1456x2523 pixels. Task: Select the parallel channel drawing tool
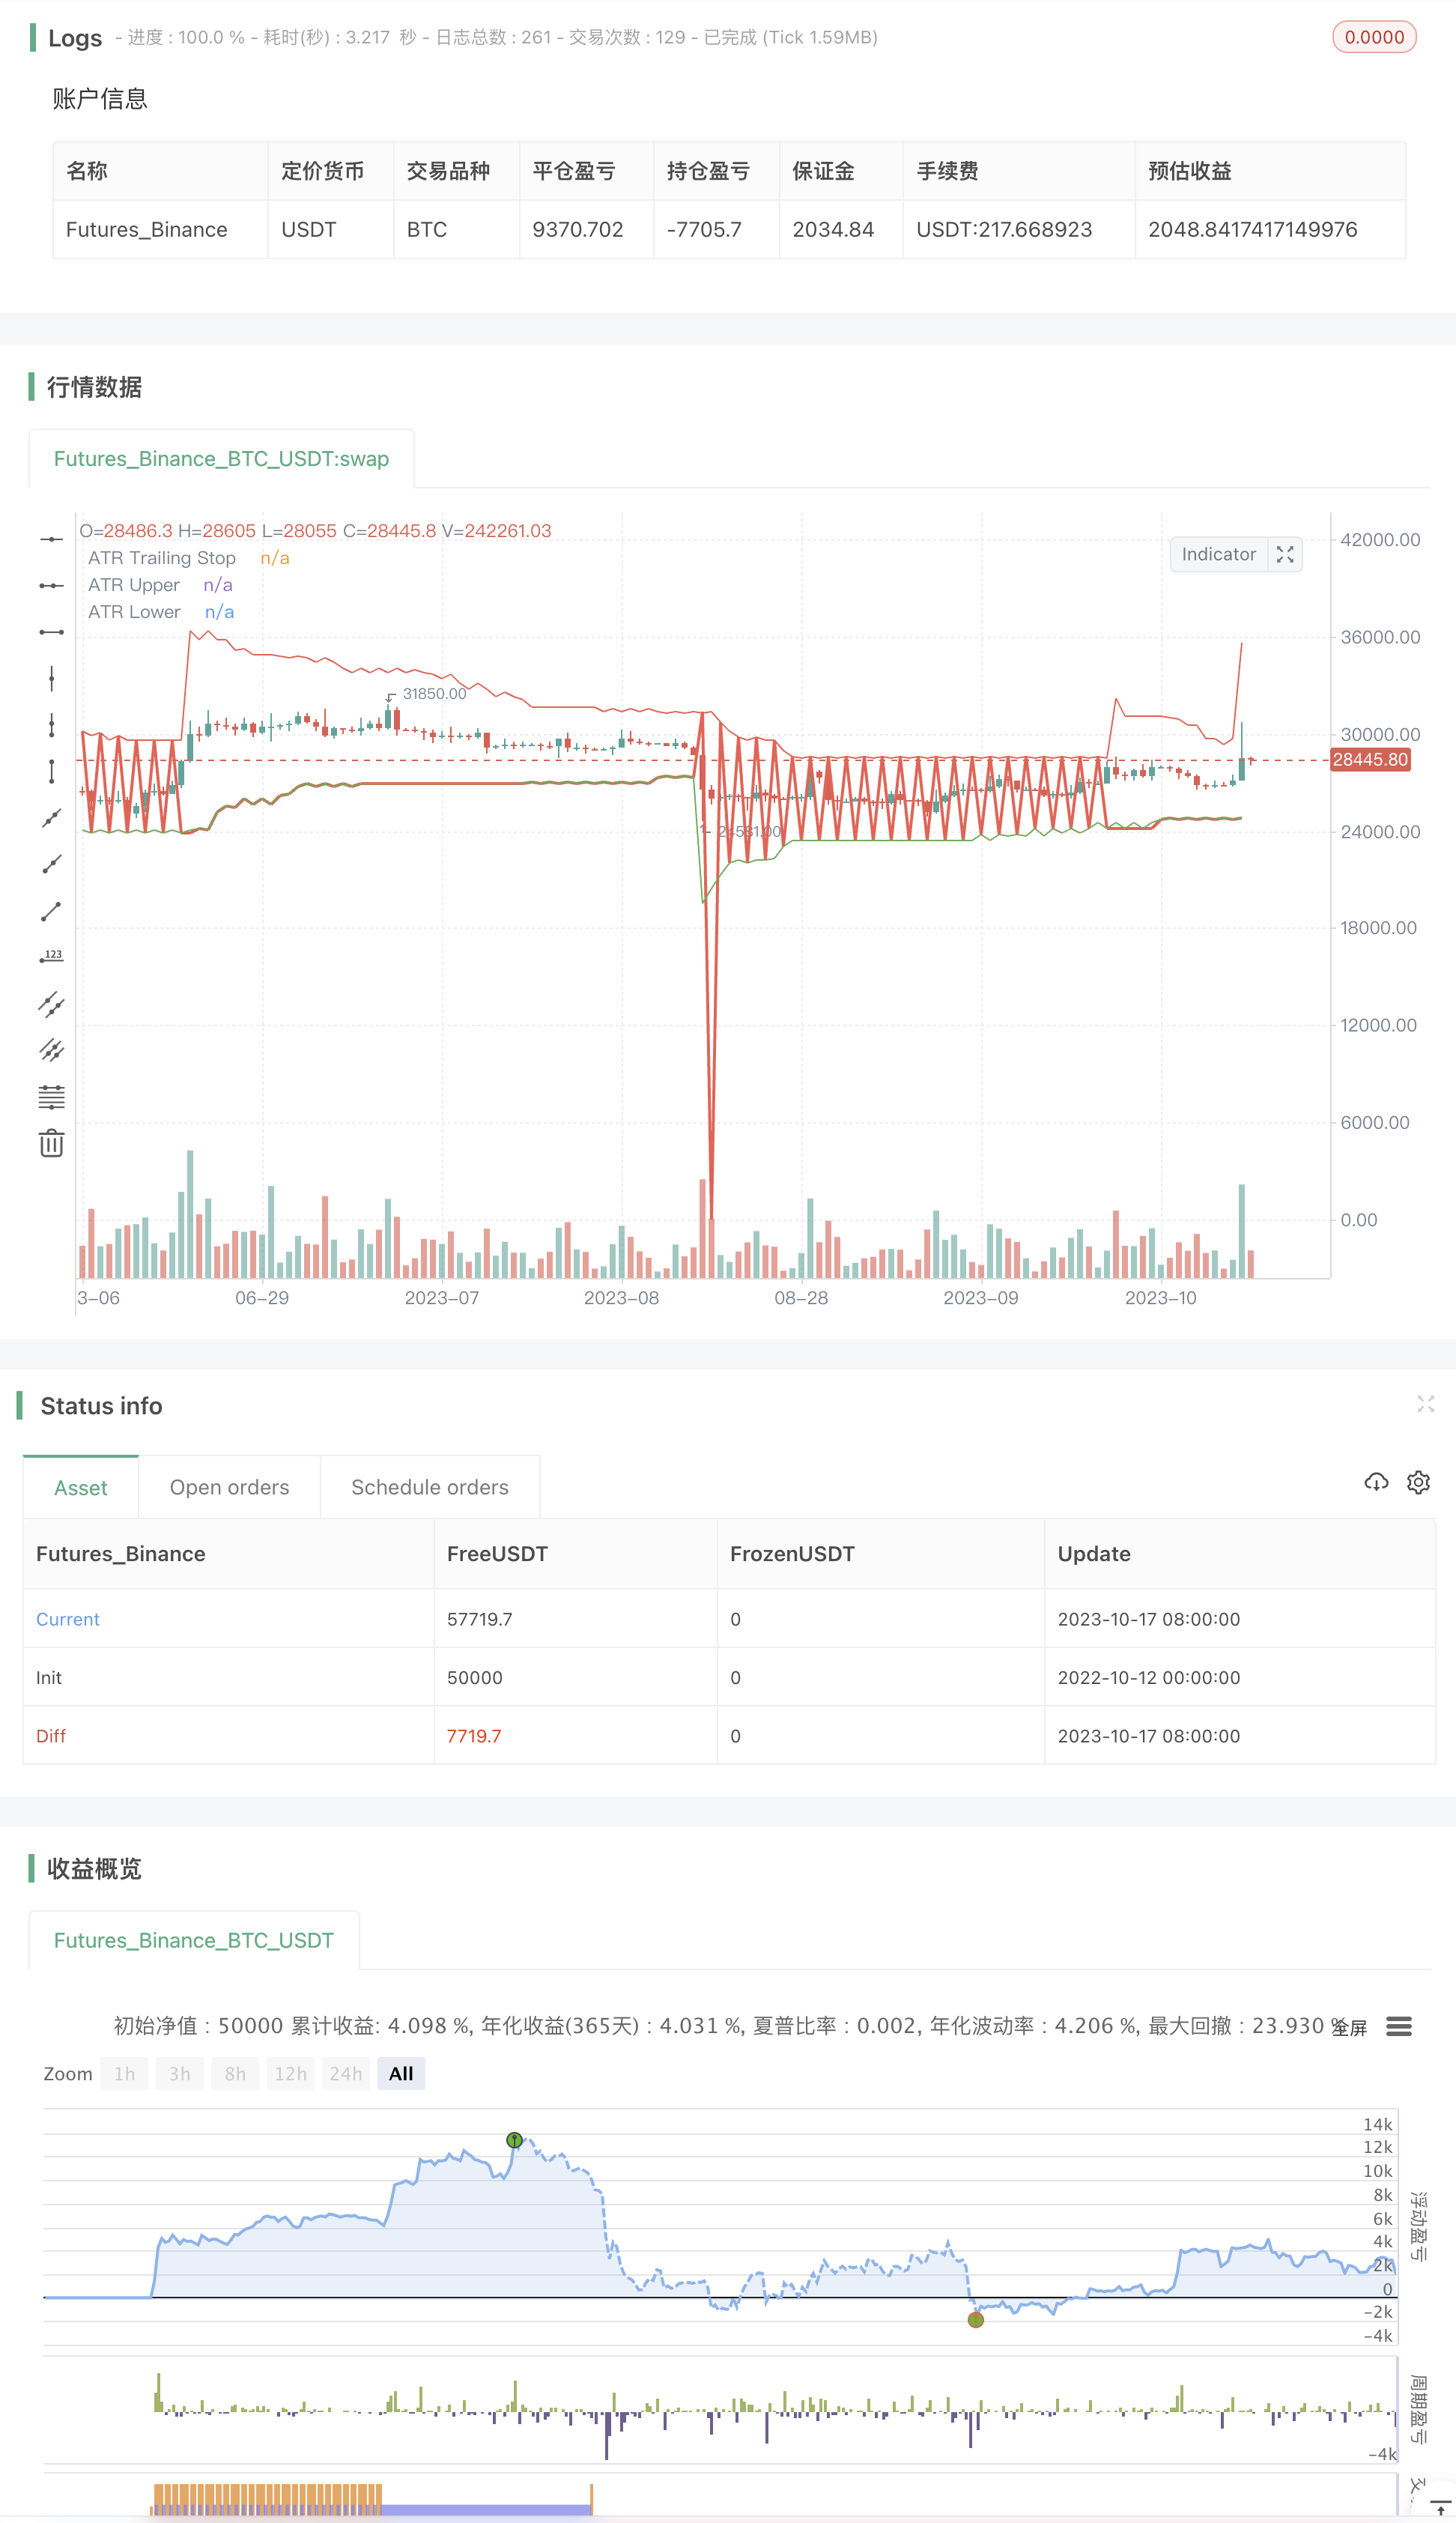(51, 1004)
